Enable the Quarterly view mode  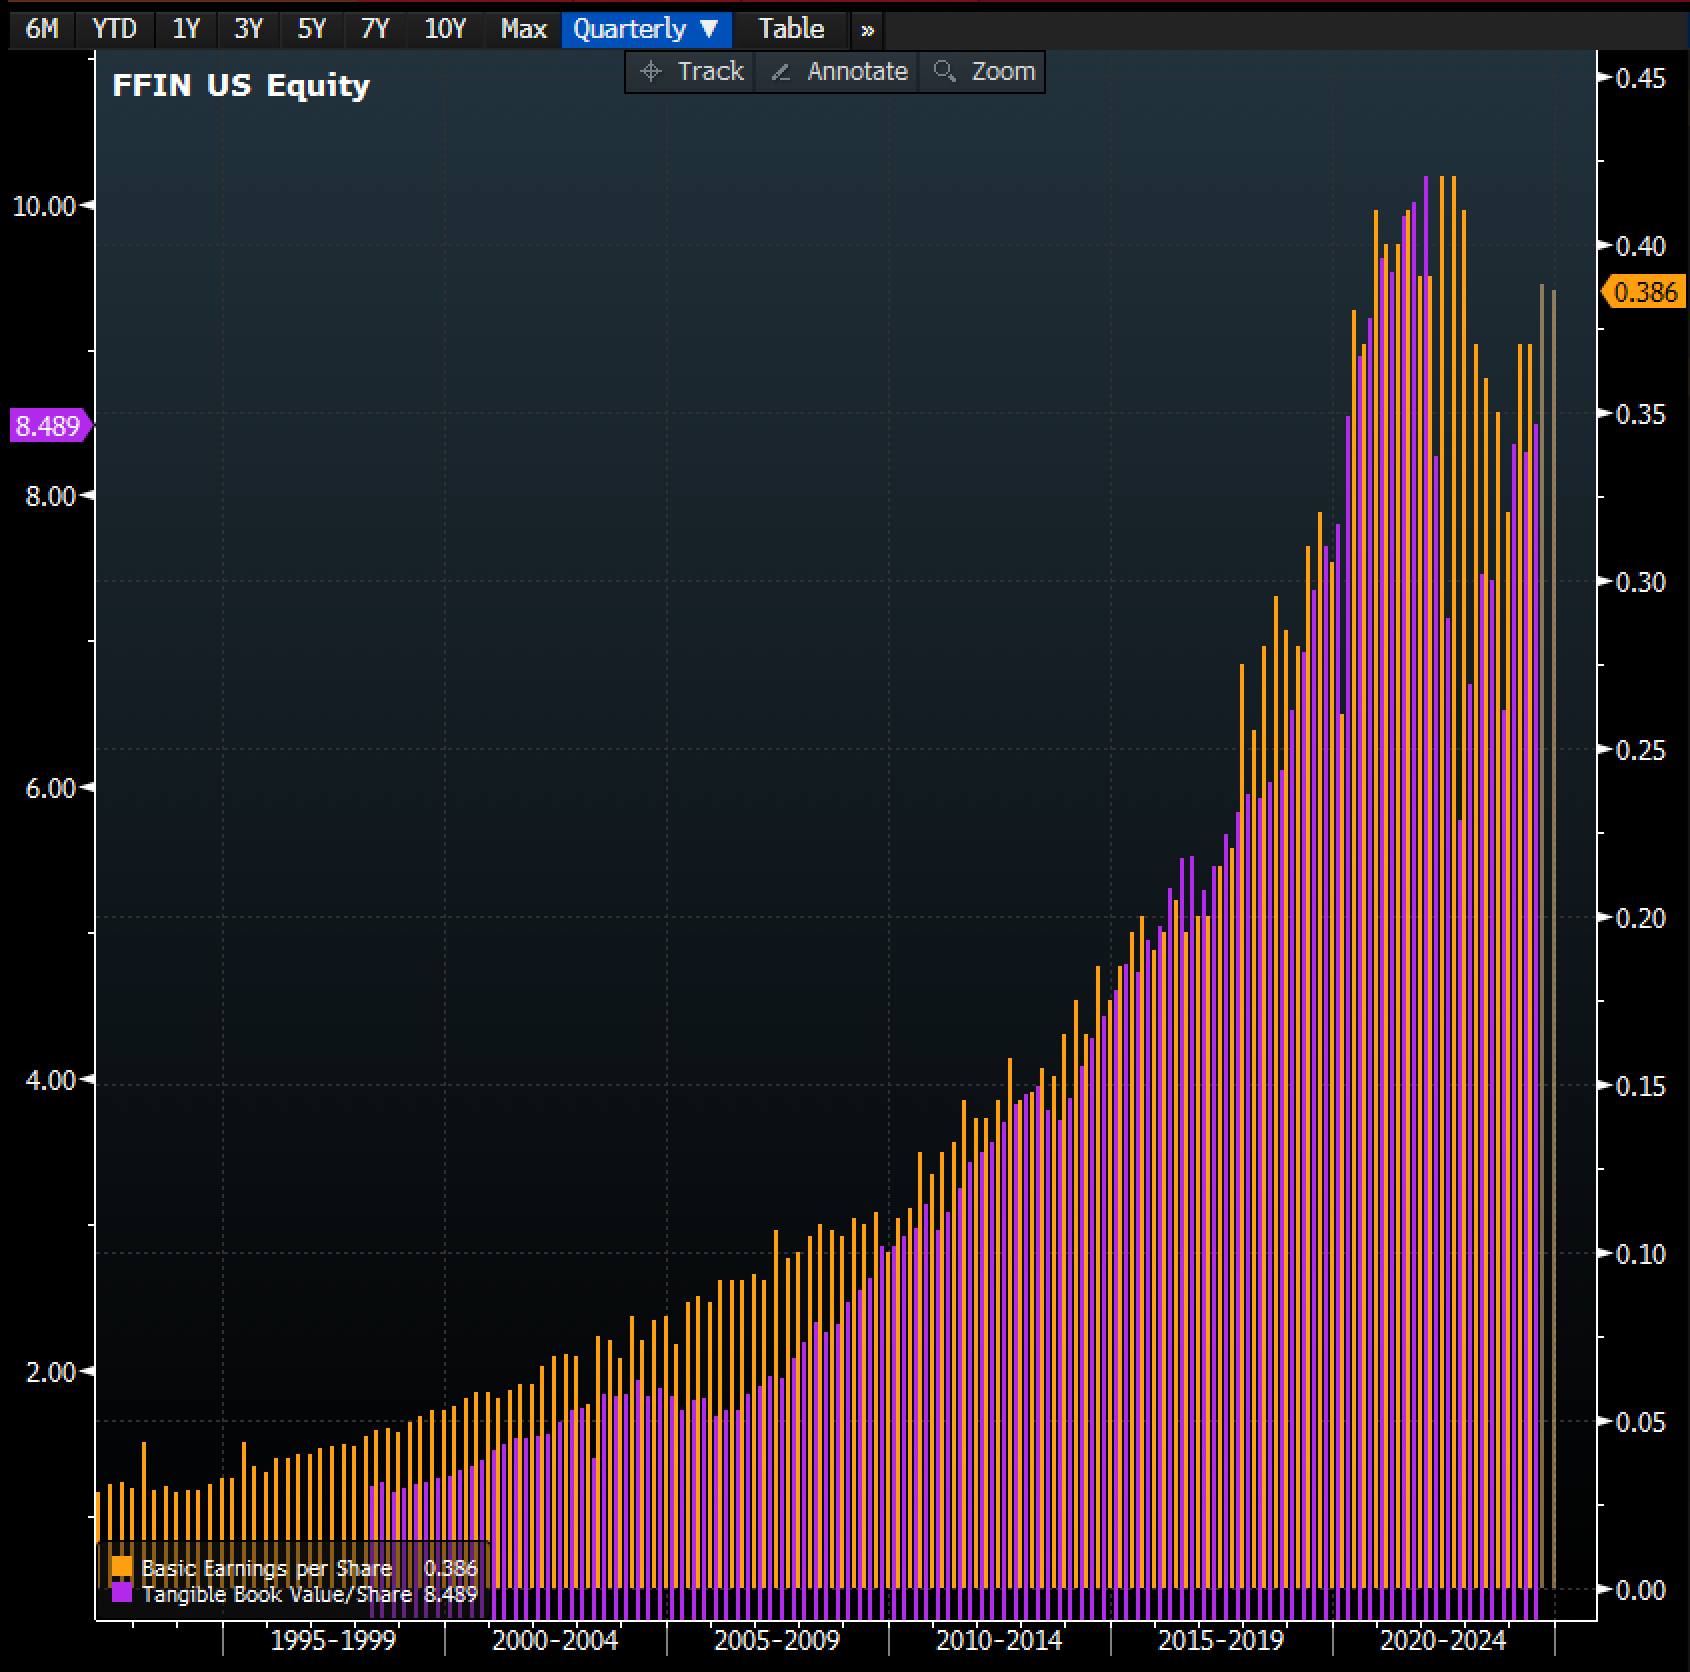coord(633,29)
